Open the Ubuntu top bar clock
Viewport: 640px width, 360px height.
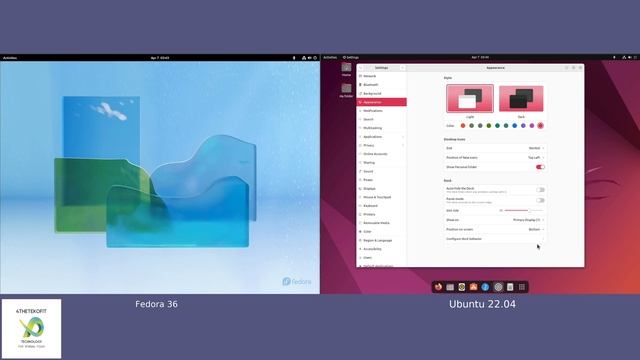coord(480,58)
